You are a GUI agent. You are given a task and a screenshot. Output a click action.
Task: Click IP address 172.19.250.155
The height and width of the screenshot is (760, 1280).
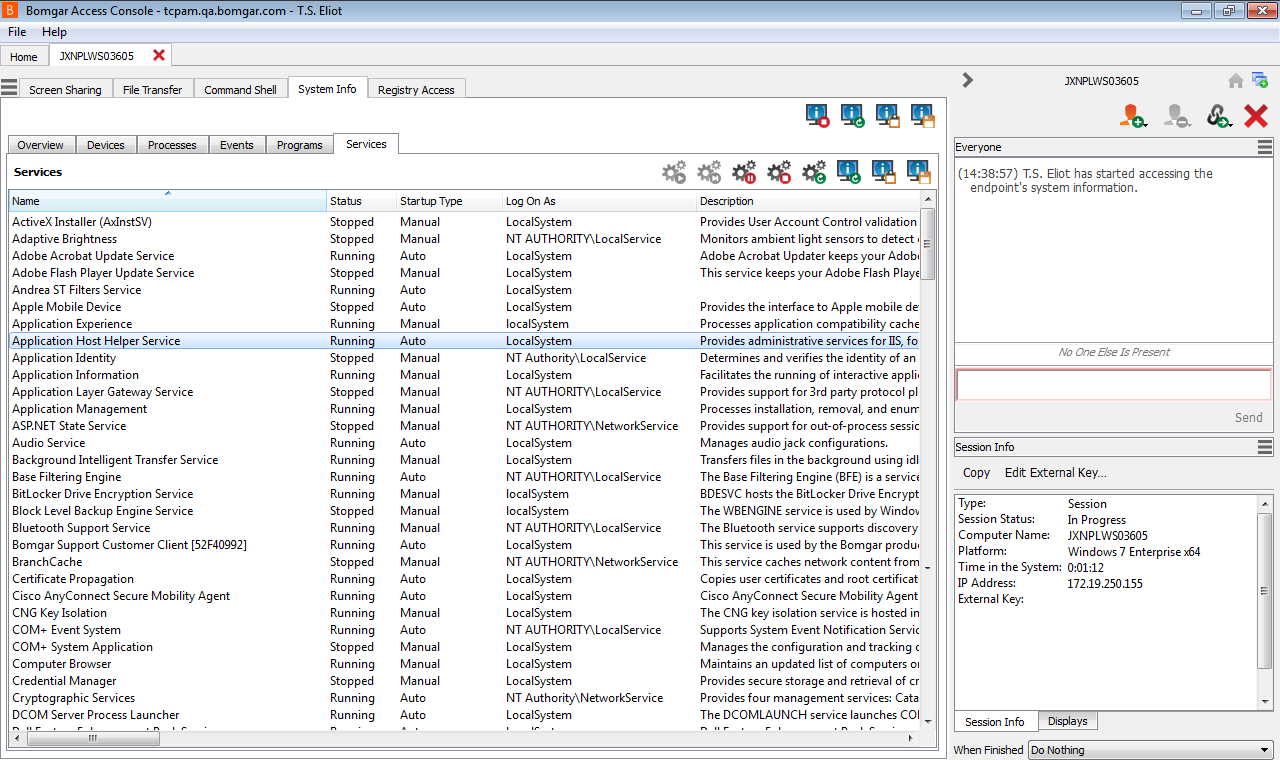click(1105, 583)
